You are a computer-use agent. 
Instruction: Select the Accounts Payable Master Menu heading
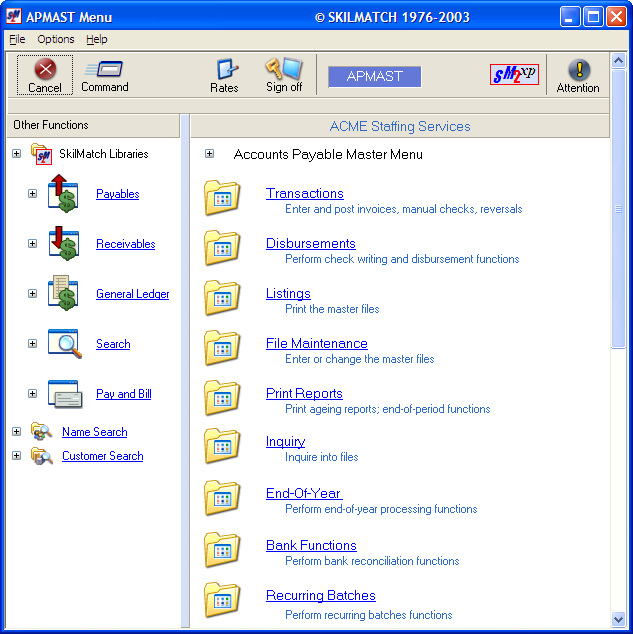tap(328, 154)
